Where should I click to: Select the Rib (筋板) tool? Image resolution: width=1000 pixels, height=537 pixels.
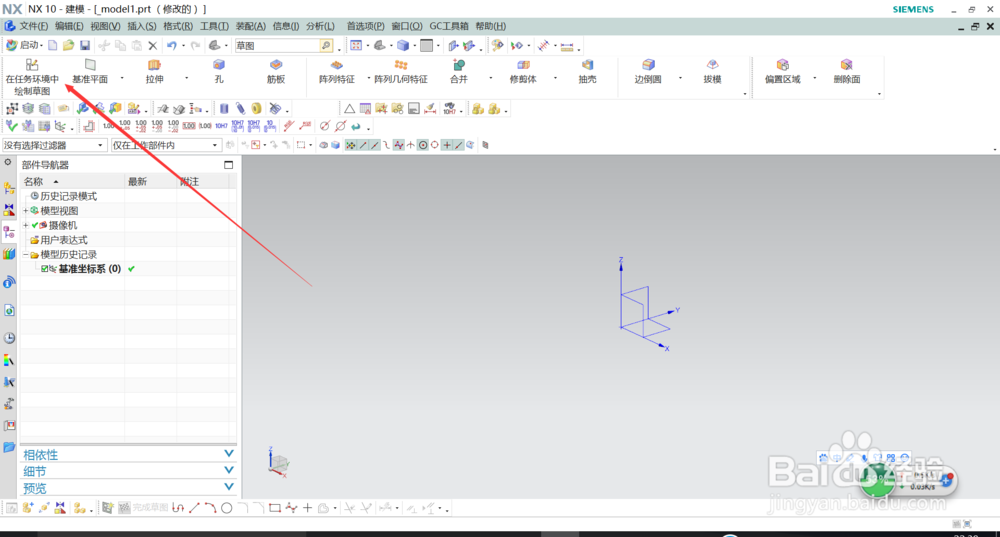point(276,71)
